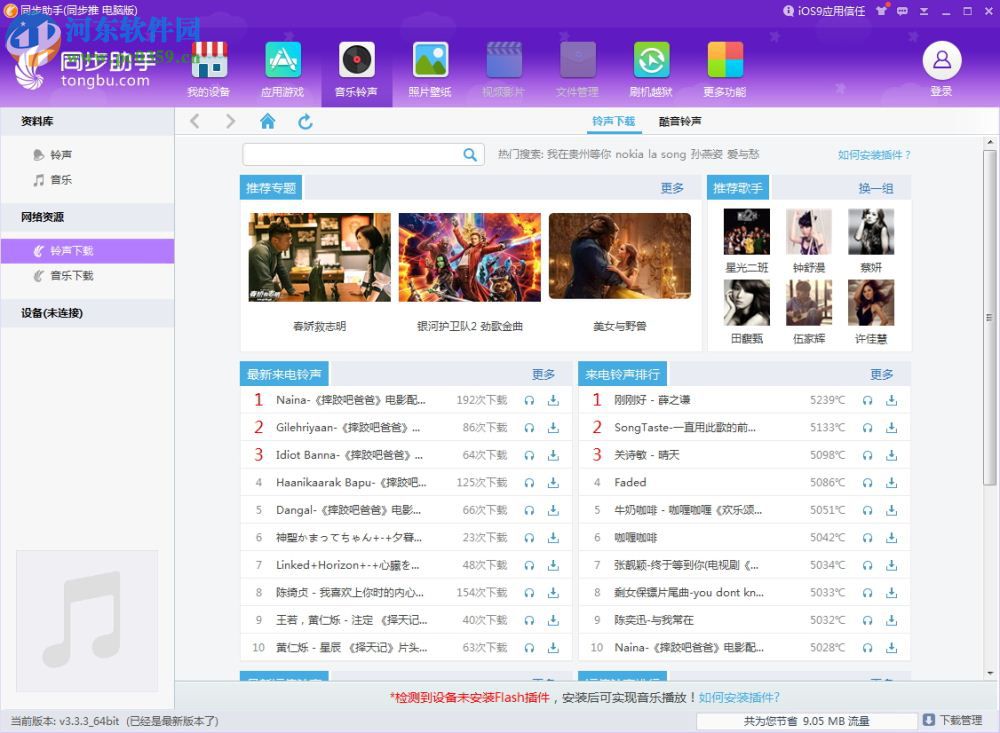Select 铃声下载 tab at top
The width and height of the screenshot is (1000, 733).
(613, 122)
